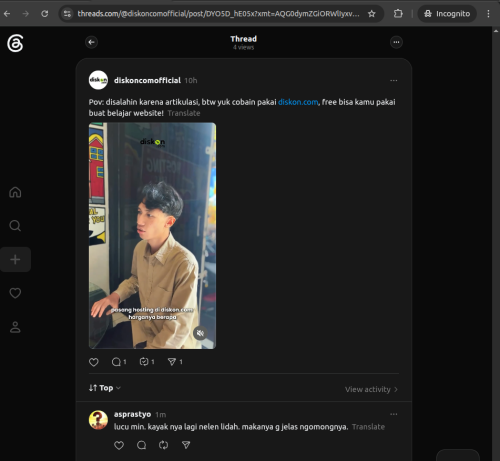Open Activity heart in sidebar
This screenshot has height=461, width=500.
15,293
